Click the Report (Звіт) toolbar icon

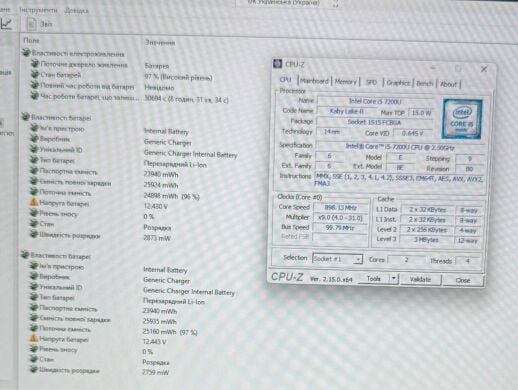[32, 24]
